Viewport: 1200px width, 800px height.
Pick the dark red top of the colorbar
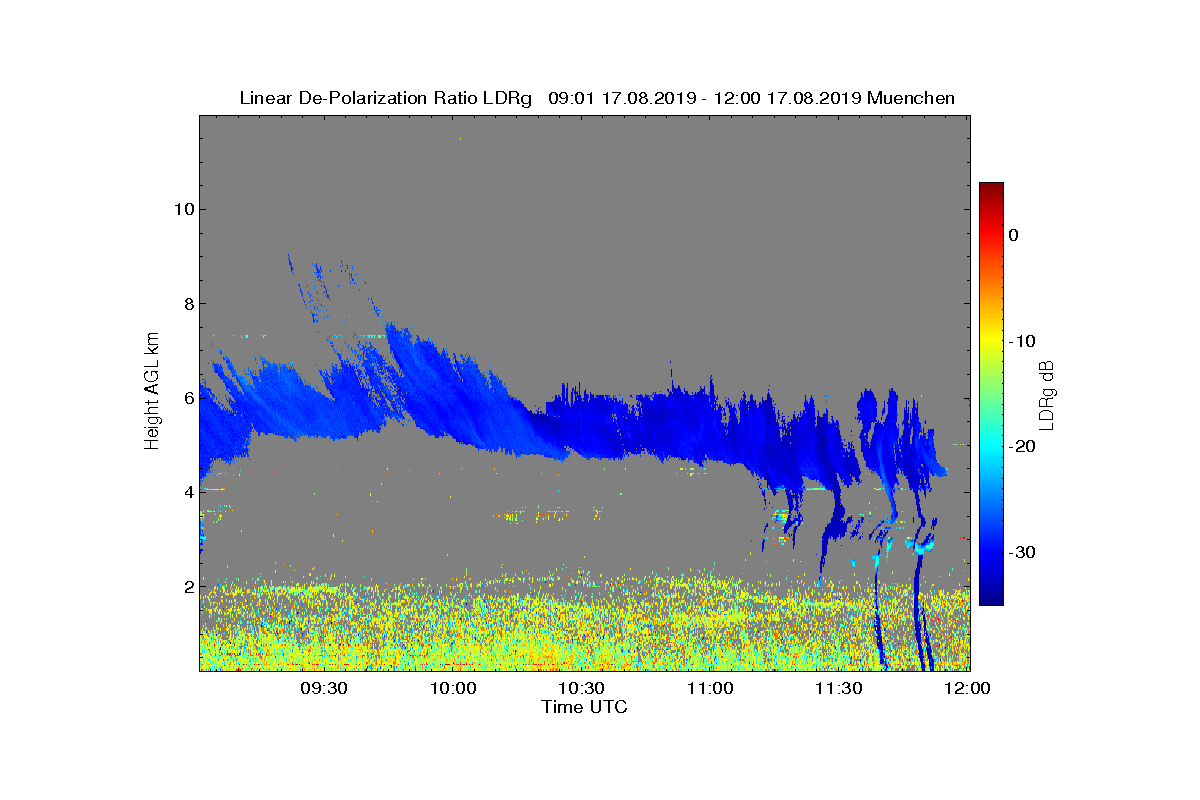pos(991,189)
